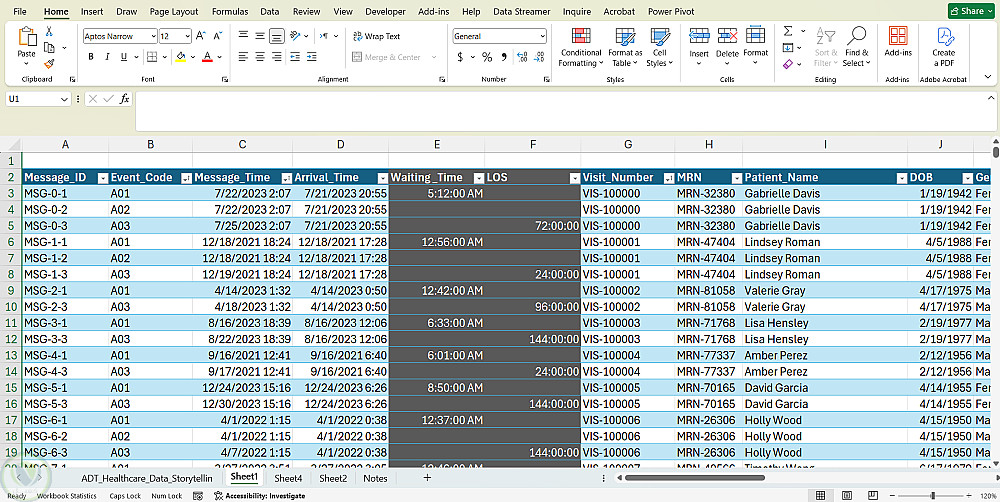
Task: Click the Percent Style icon
Action: 487,57
